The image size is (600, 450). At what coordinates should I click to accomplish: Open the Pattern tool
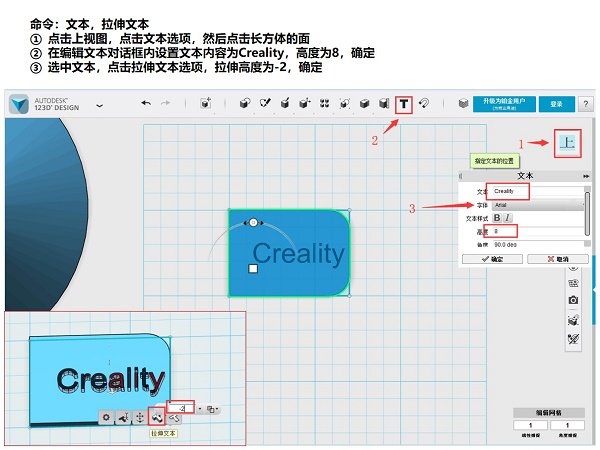324,103
